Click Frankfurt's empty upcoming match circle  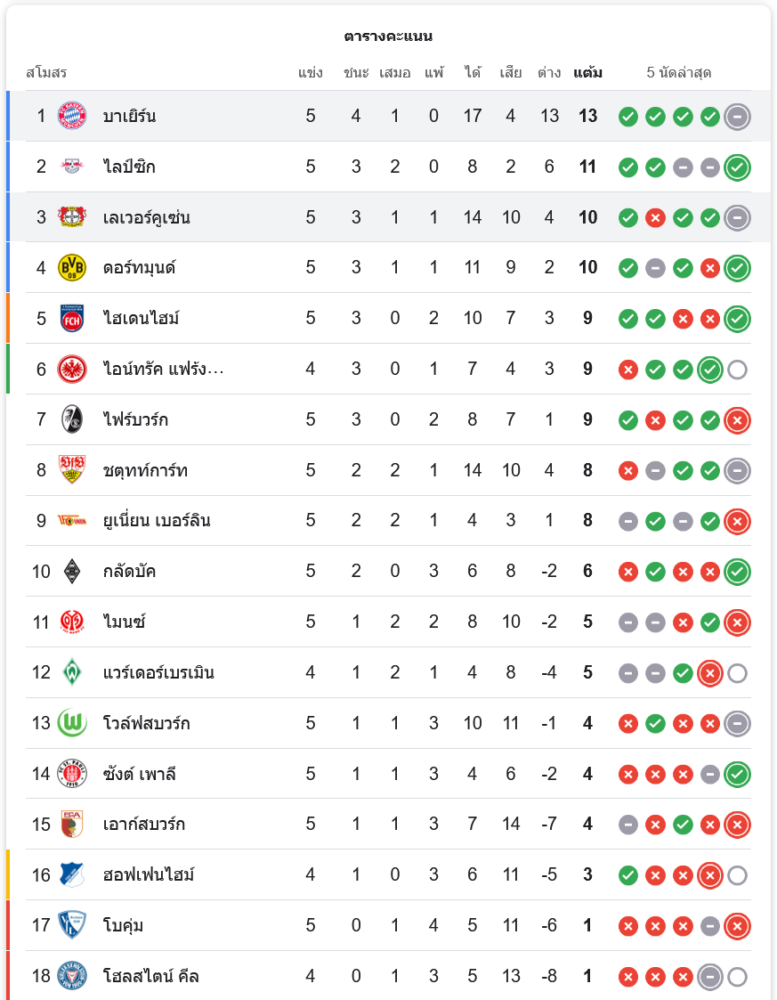tap(737, 370)
